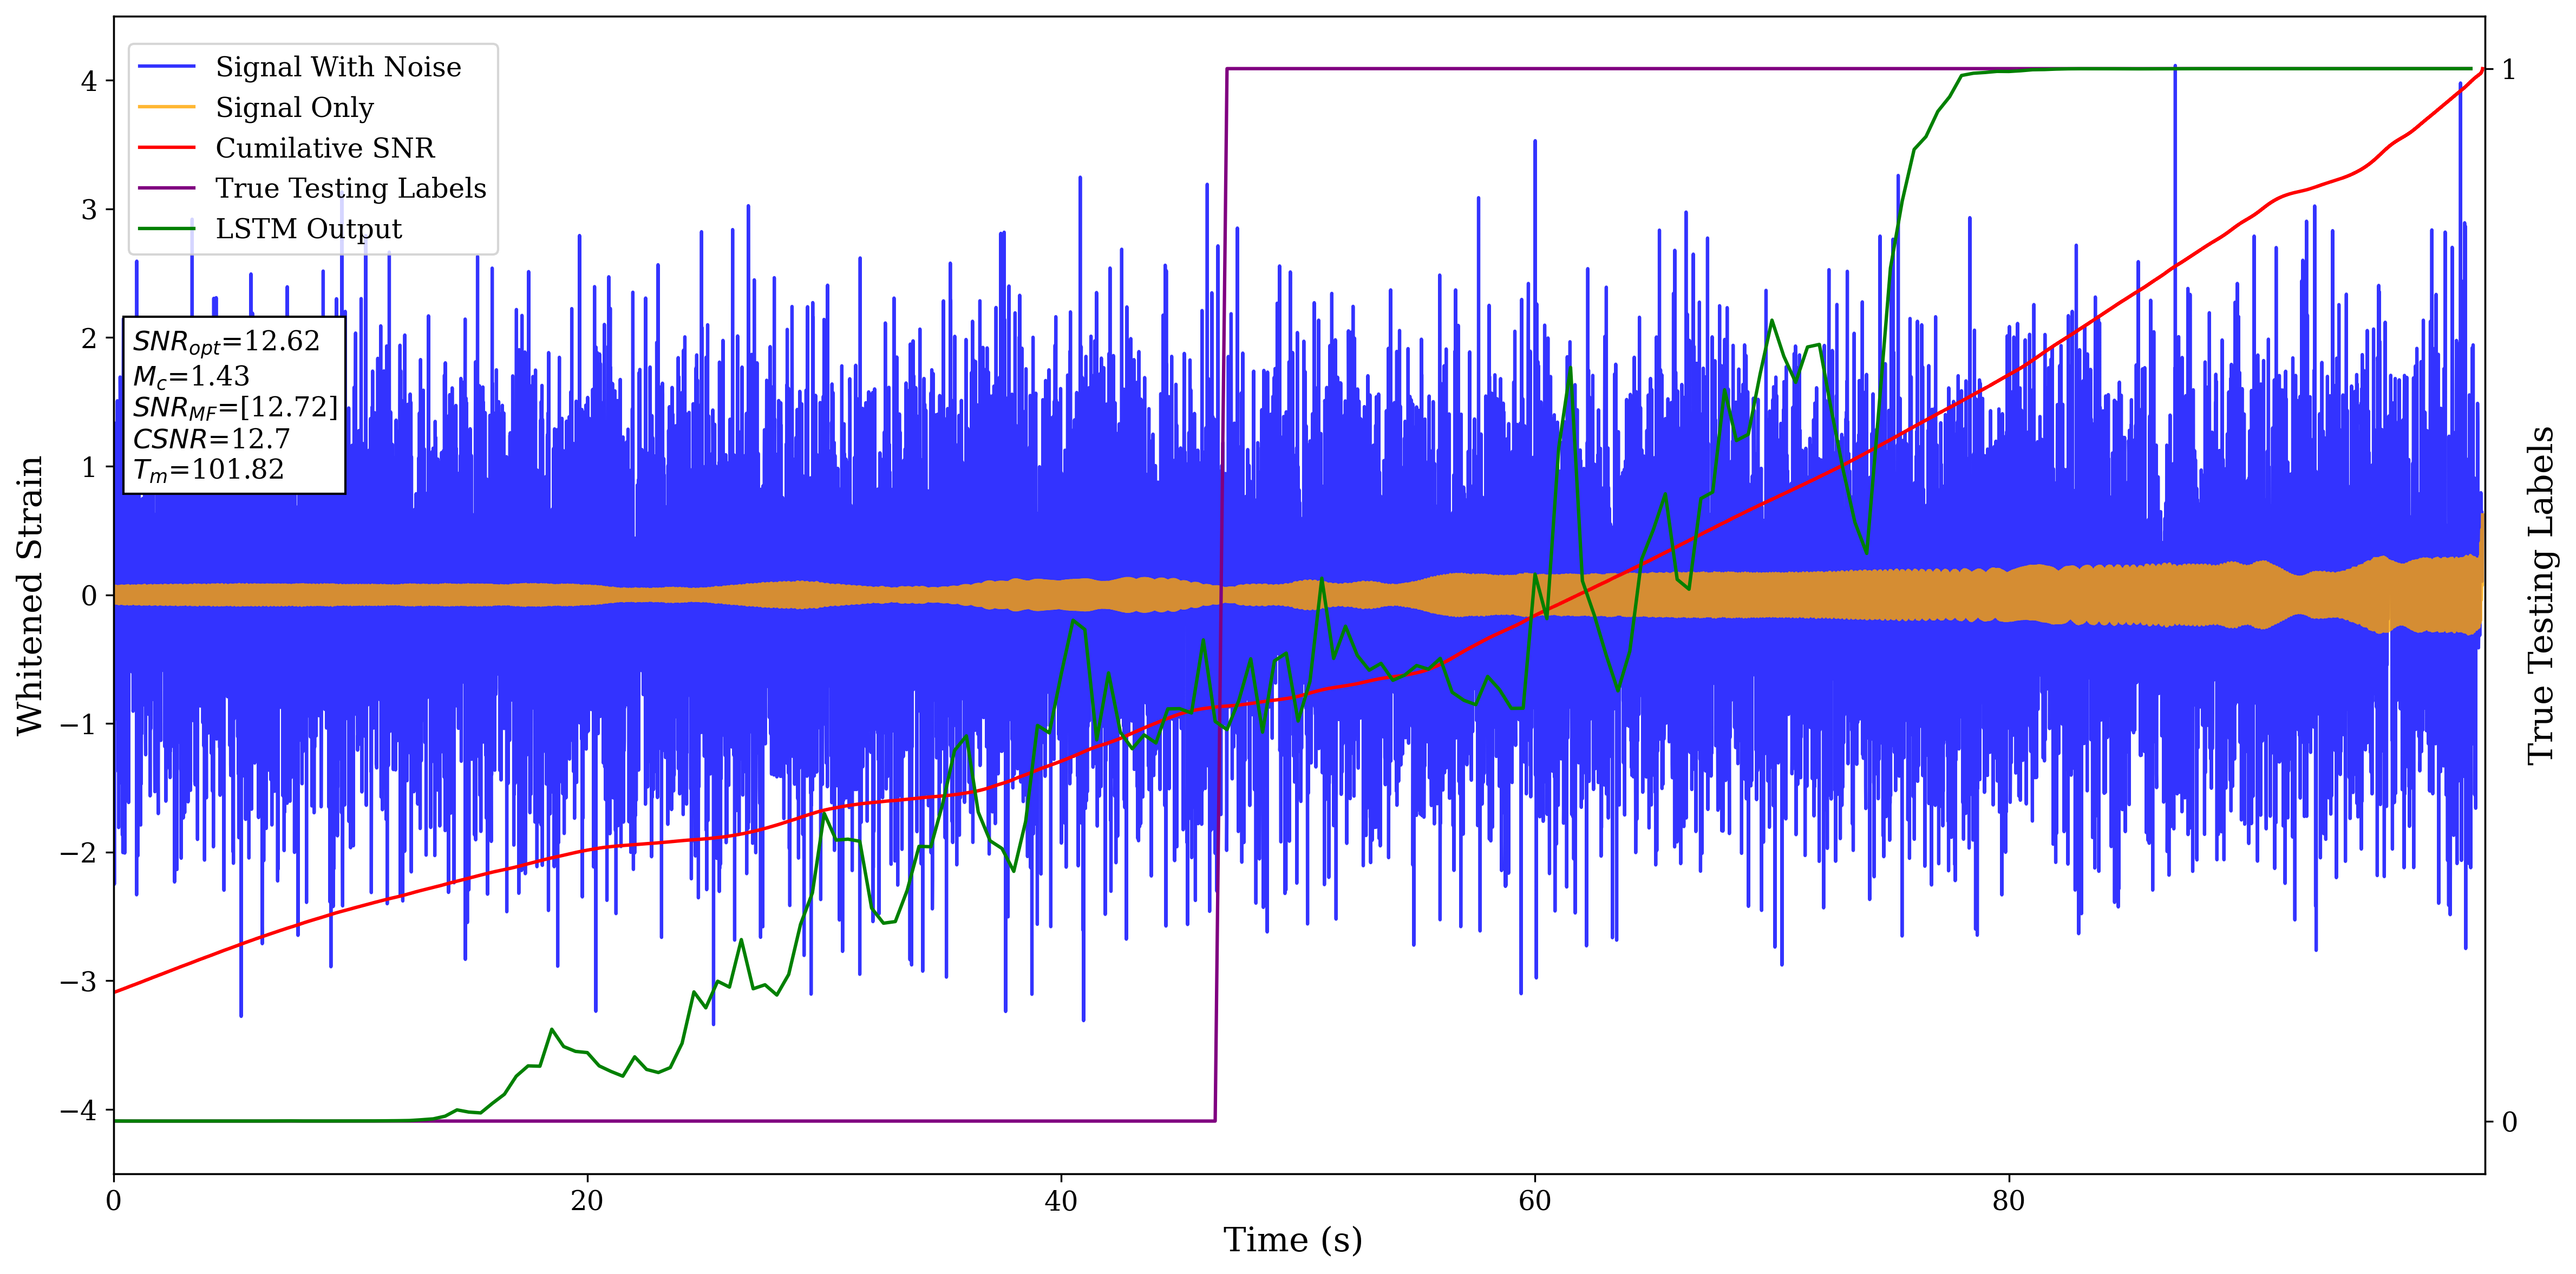Click the y-axis tick label 3
The image size is (2576, 1274).
[89, 209]
